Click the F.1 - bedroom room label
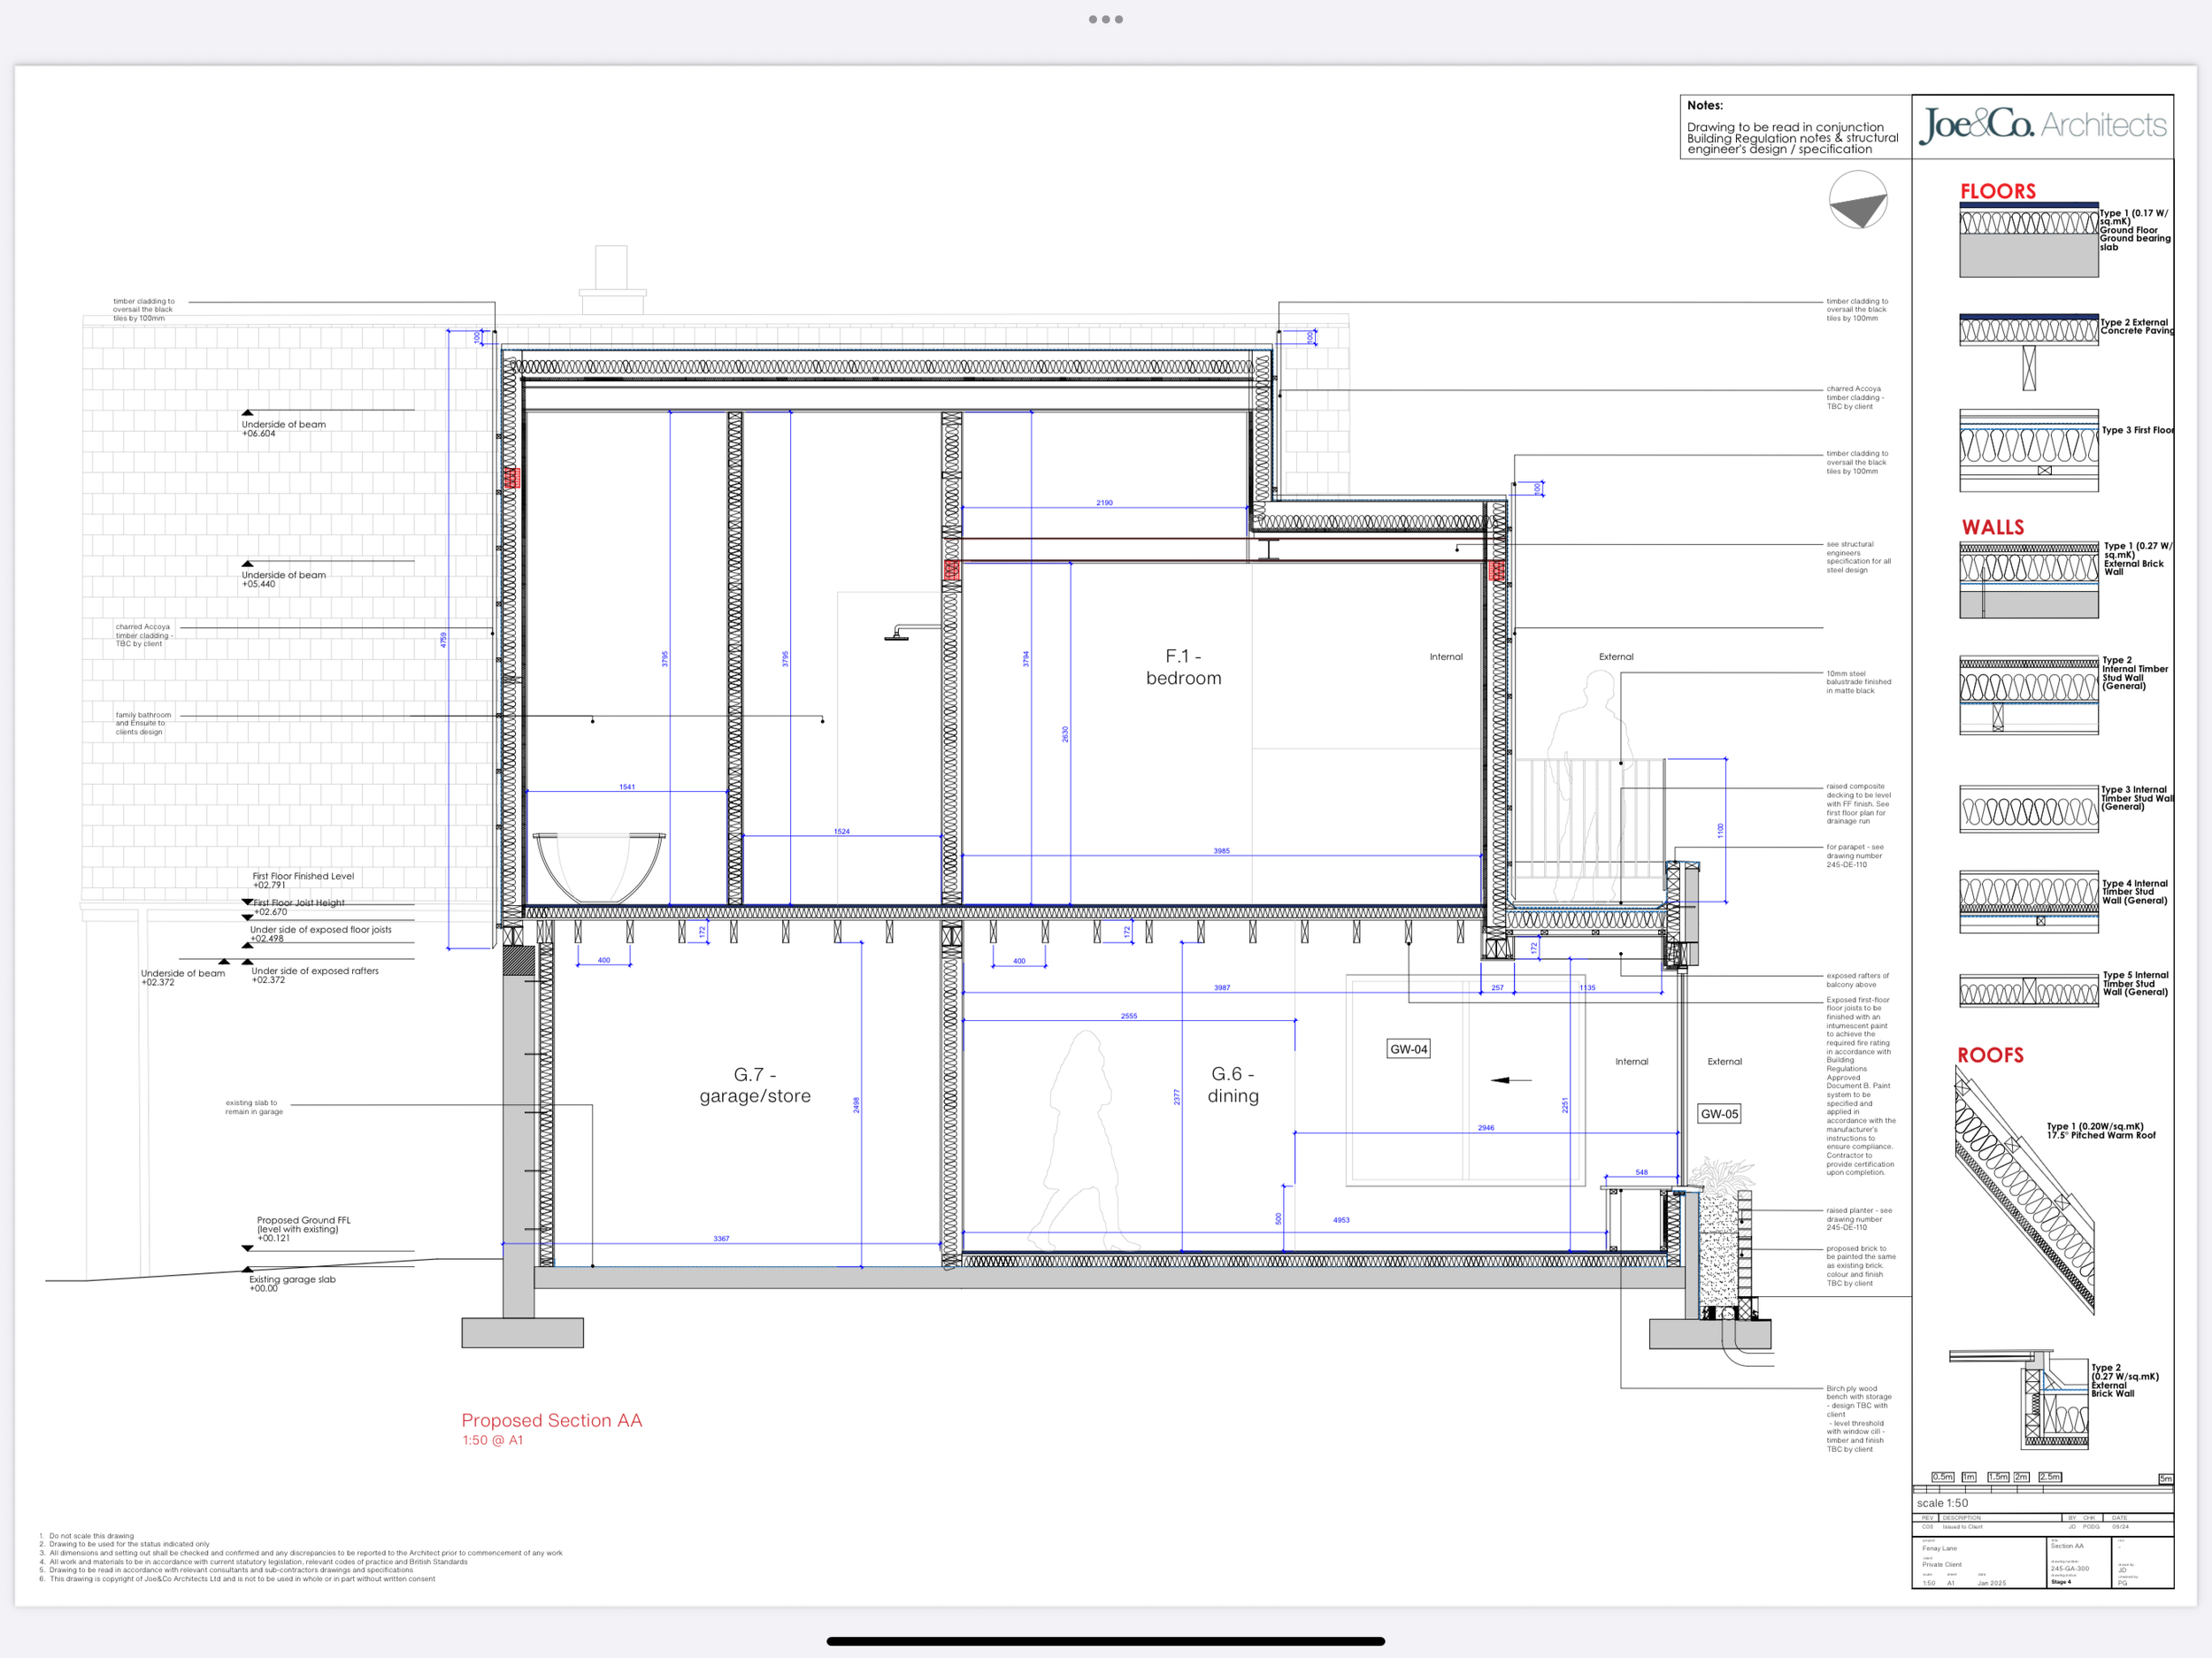Viewport: 2212px width, 1658px height. click(x=1183, y=667)
